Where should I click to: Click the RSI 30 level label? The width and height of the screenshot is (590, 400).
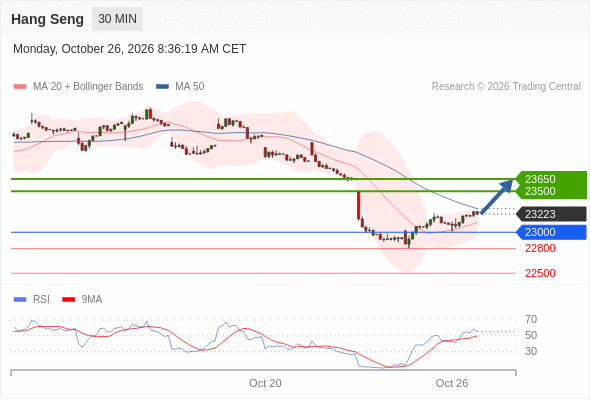pyautogui.click(x=531, y=351)
